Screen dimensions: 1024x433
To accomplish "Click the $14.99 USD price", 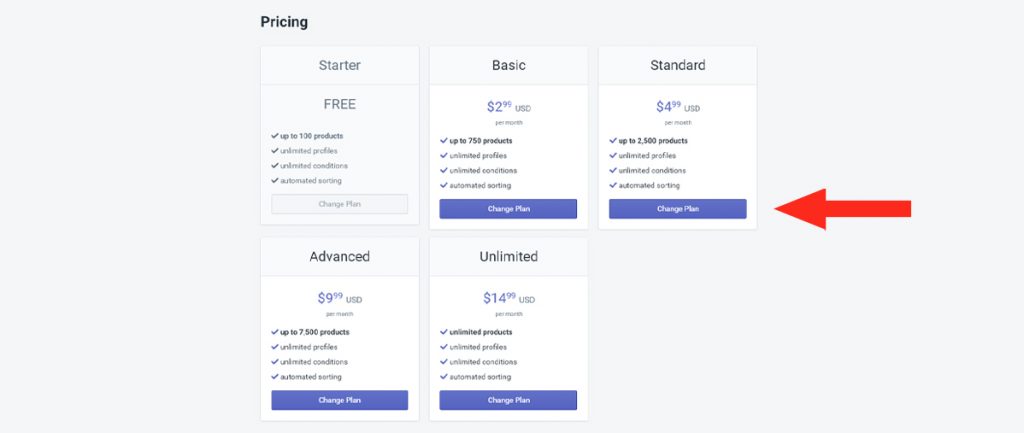I will click(509, 298).
